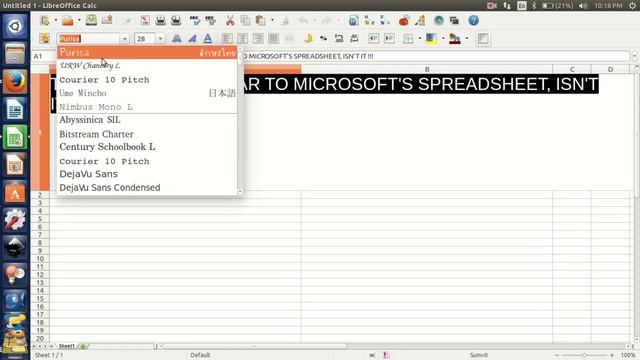The image size is (640, 360).
Task: Delete a decimal place
Action: click(x=354, y=39)
